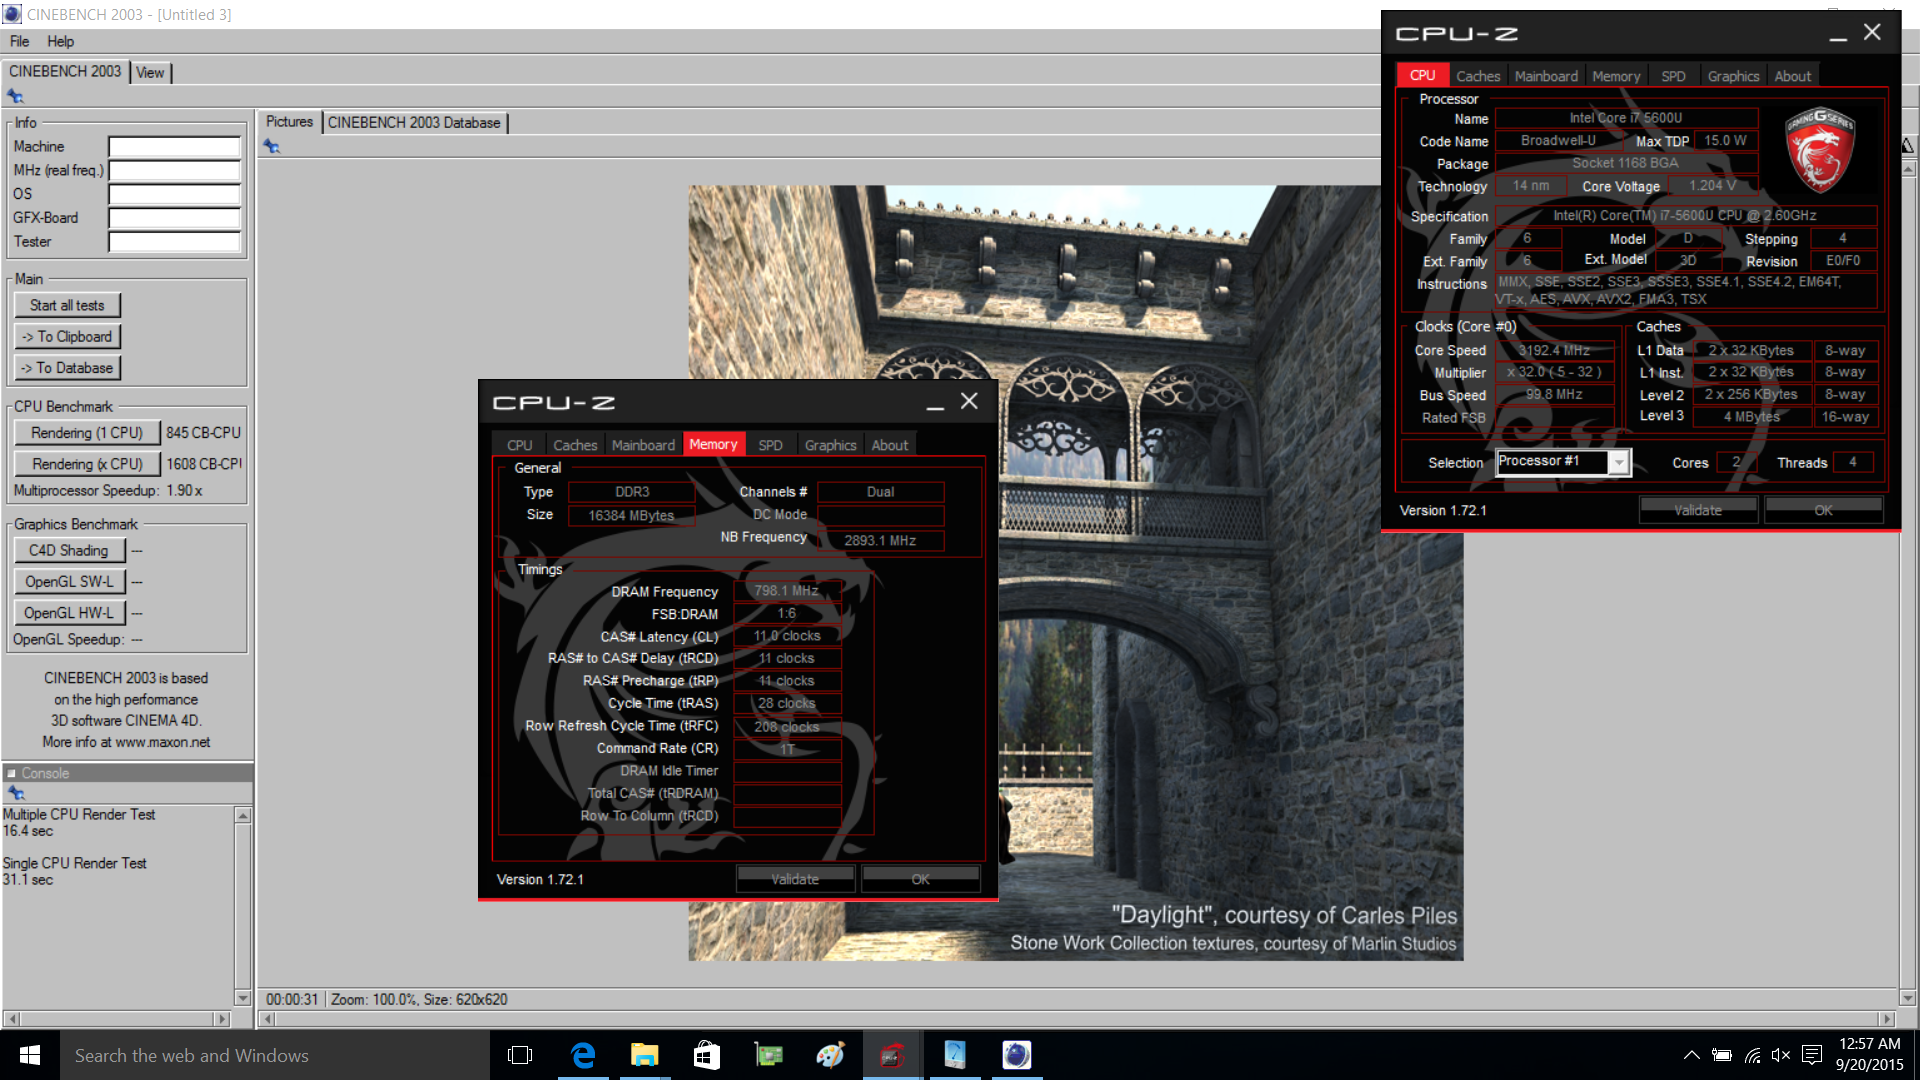The height and width of the screenshot is (1080, 1920).
Task: Open the Processor #1 selection dropdown
Action: (1618, 462)
